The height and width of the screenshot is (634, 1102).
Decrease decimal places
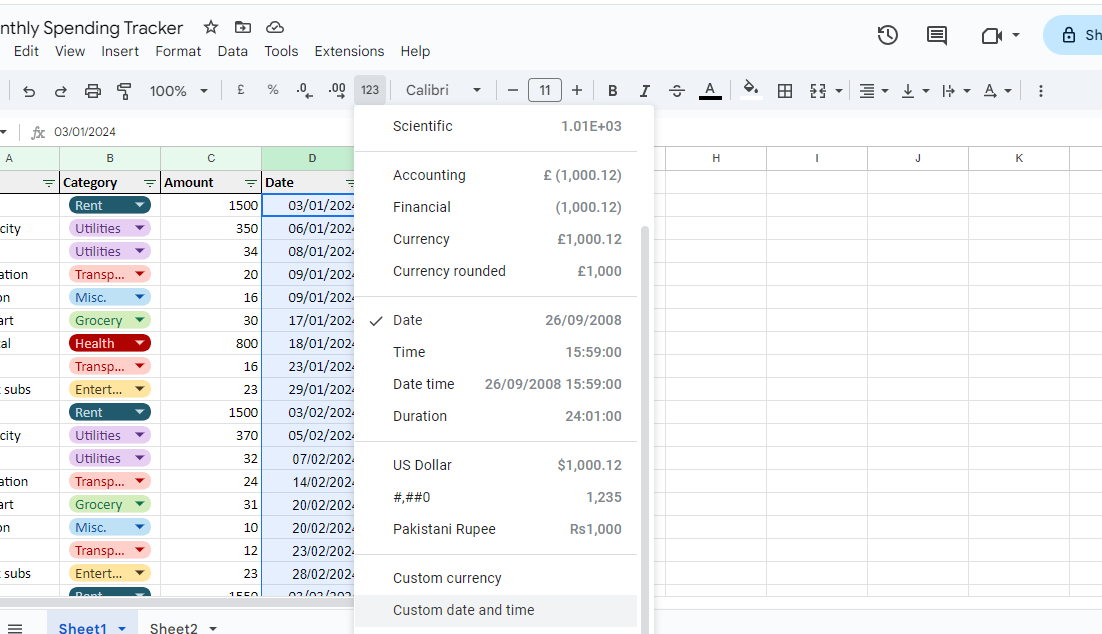[x=304, y=90]
